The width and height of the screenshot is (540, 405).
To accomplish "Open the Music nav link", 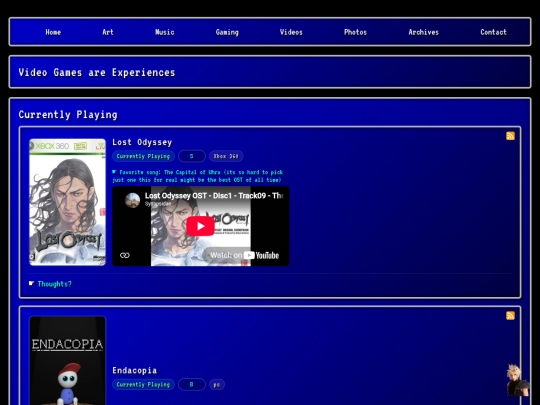I will (165, 32).
